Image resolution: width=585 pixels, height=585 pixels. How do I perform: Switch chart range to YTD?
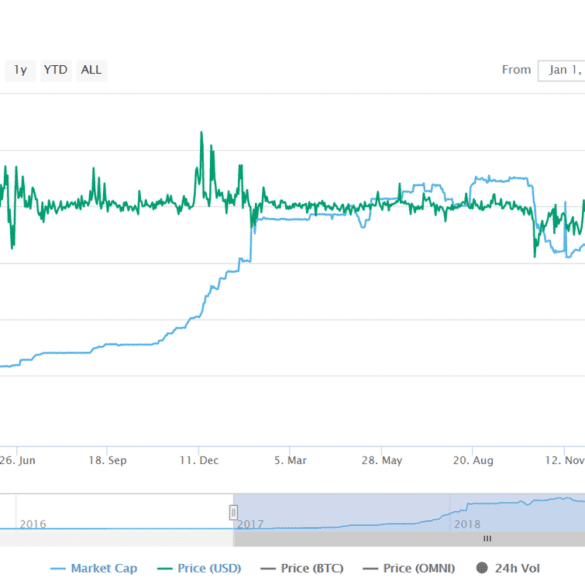[x=56, y=70]
